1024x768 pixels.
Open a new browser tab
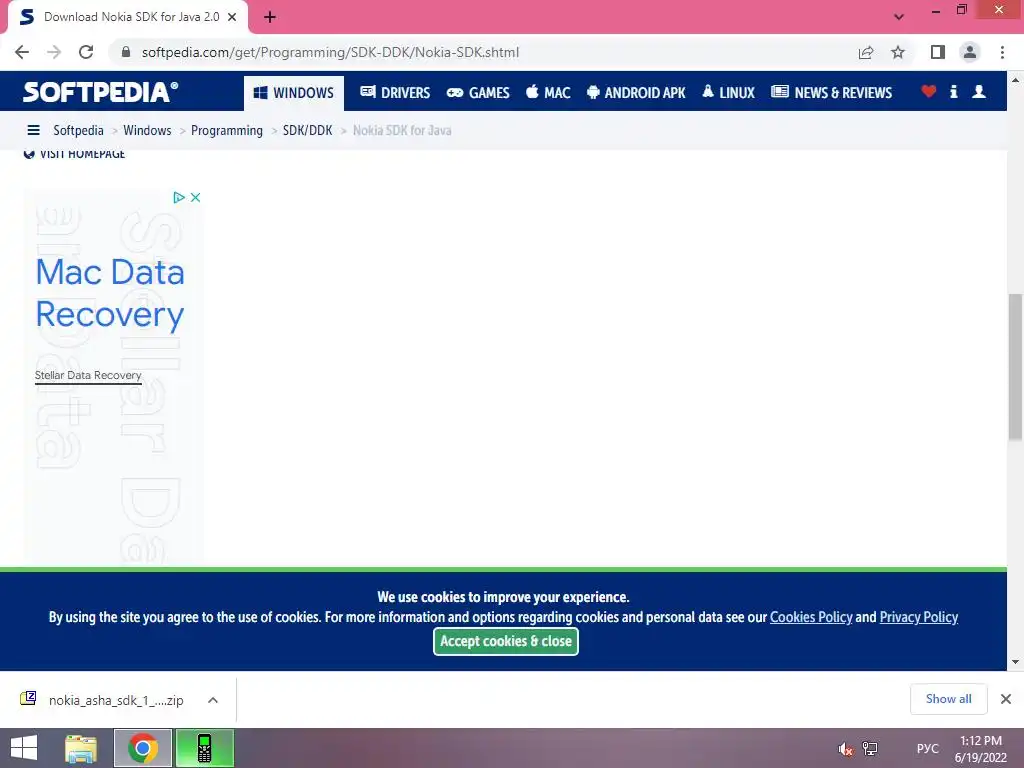tap(270, 17)
